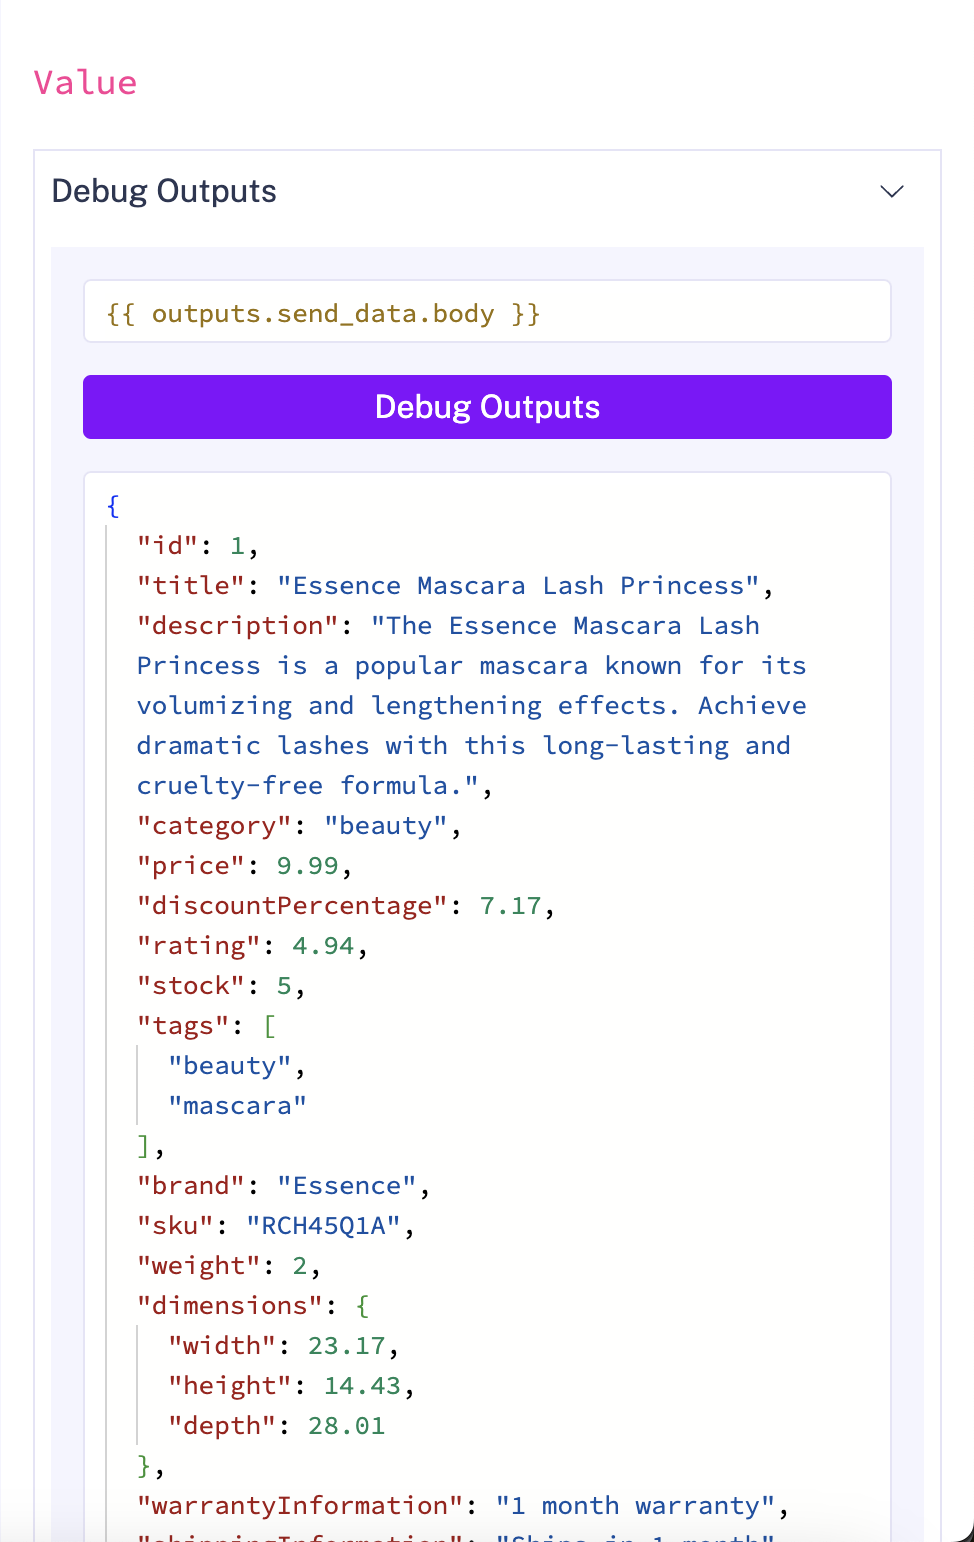Click the Debug Outputs purple button

tap(487, 407)
